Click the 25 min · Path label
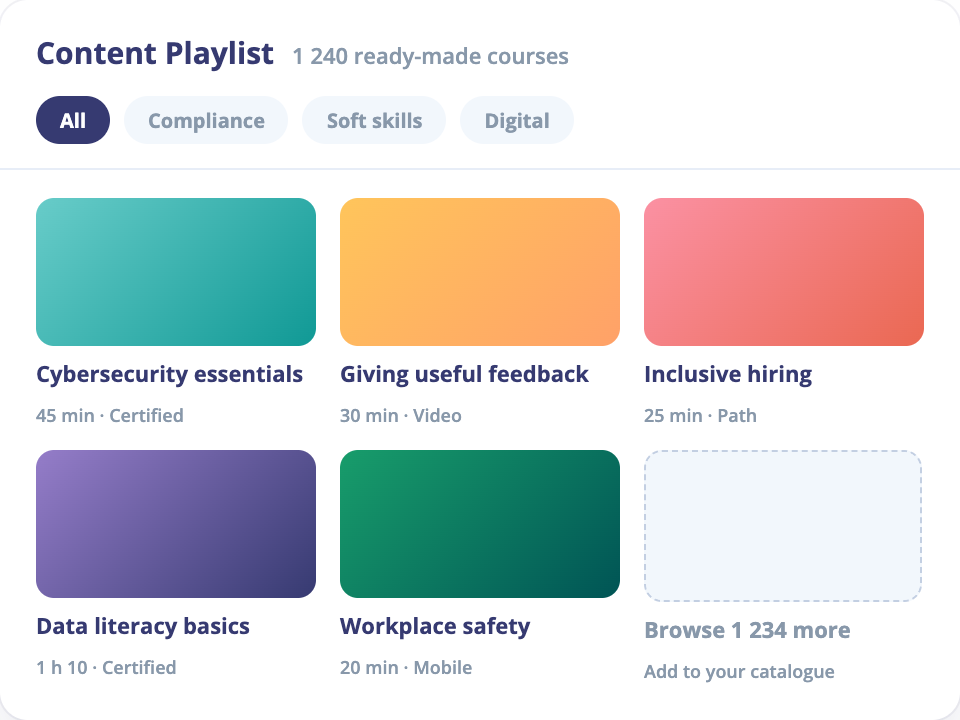 click(700, 416)
